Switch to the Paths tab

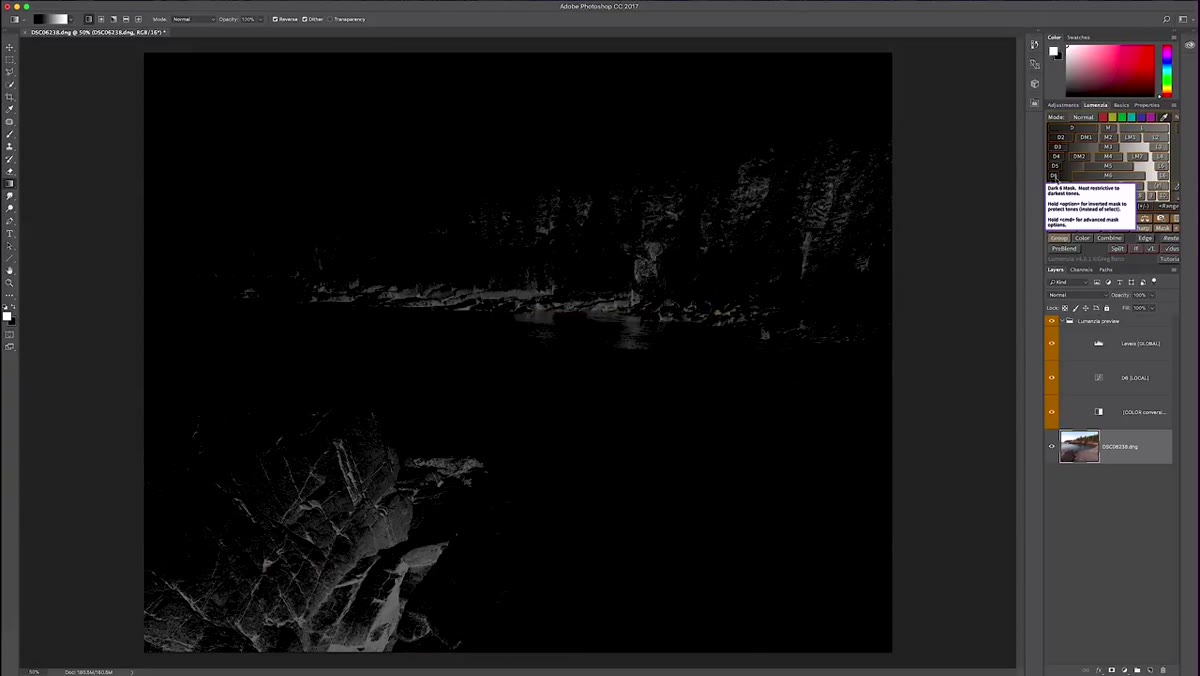[1105, 270]
